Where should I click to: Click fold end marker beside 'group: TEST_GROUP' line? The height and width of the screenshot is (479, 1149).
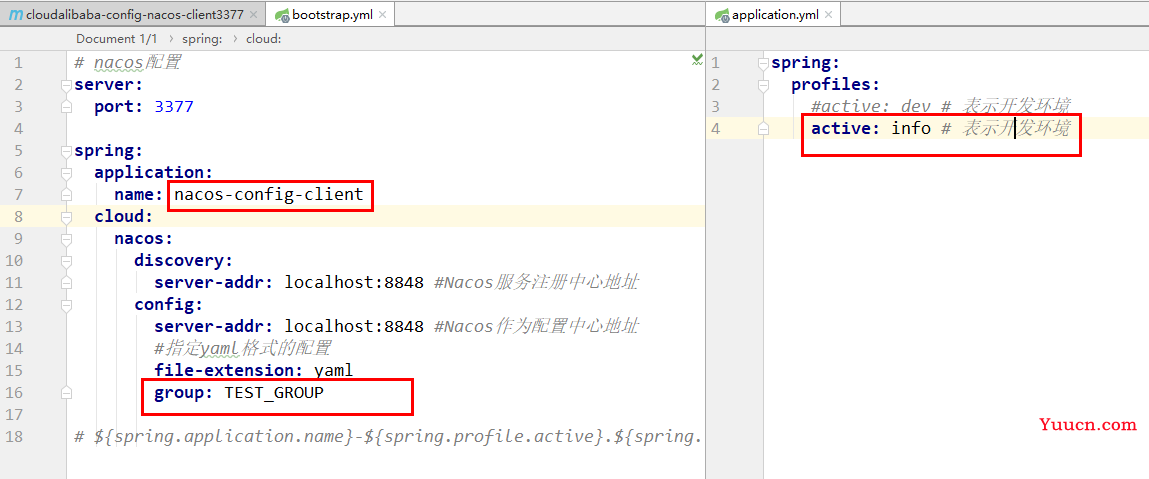pyautogui.click(x=67, y=393)
